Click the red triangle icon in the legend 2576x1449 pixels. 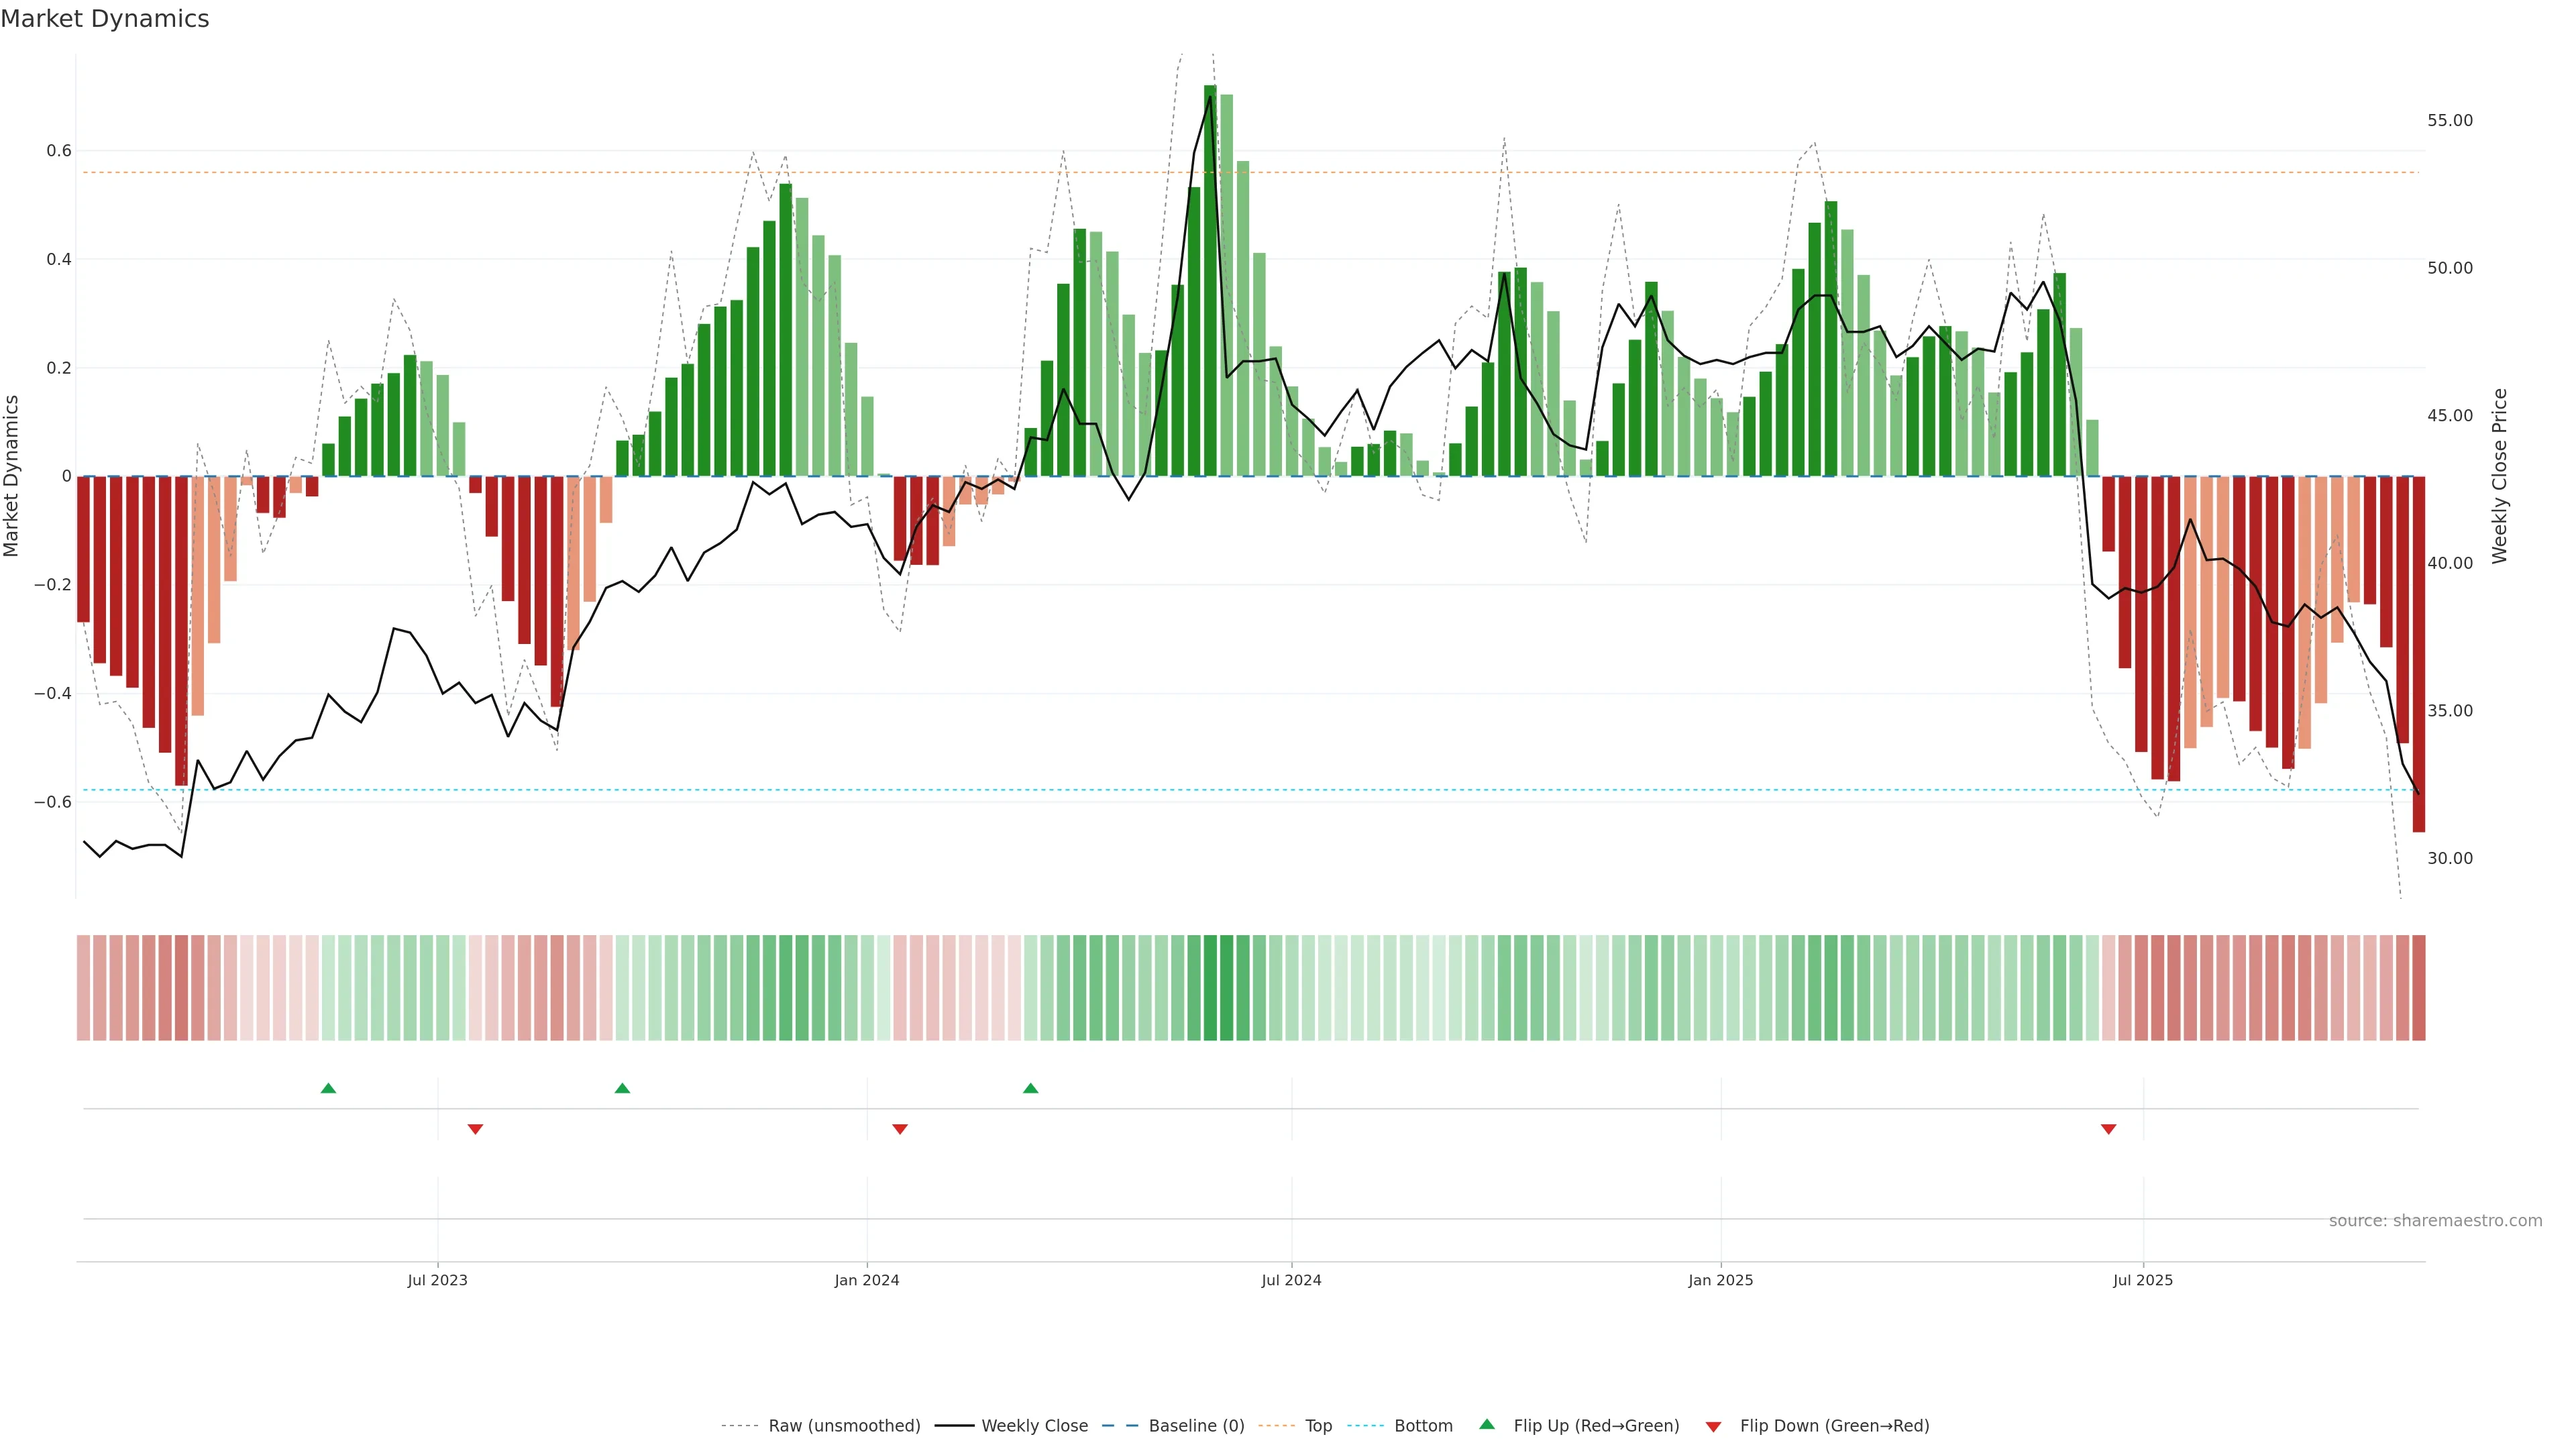coord(1713,1426)
